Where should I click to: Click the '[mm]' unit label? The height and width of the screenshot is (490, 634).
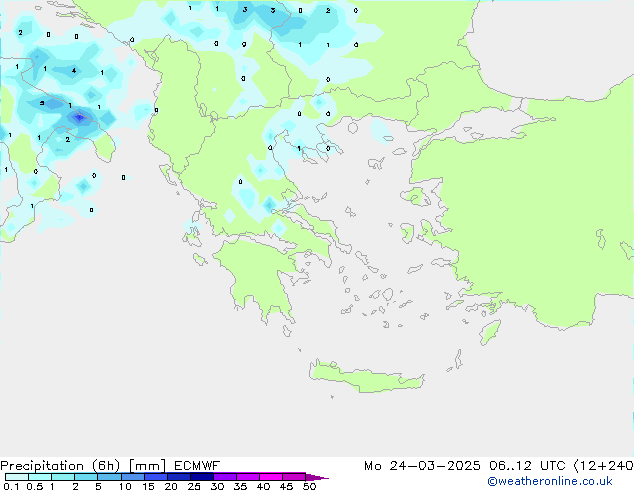point(147,466)
